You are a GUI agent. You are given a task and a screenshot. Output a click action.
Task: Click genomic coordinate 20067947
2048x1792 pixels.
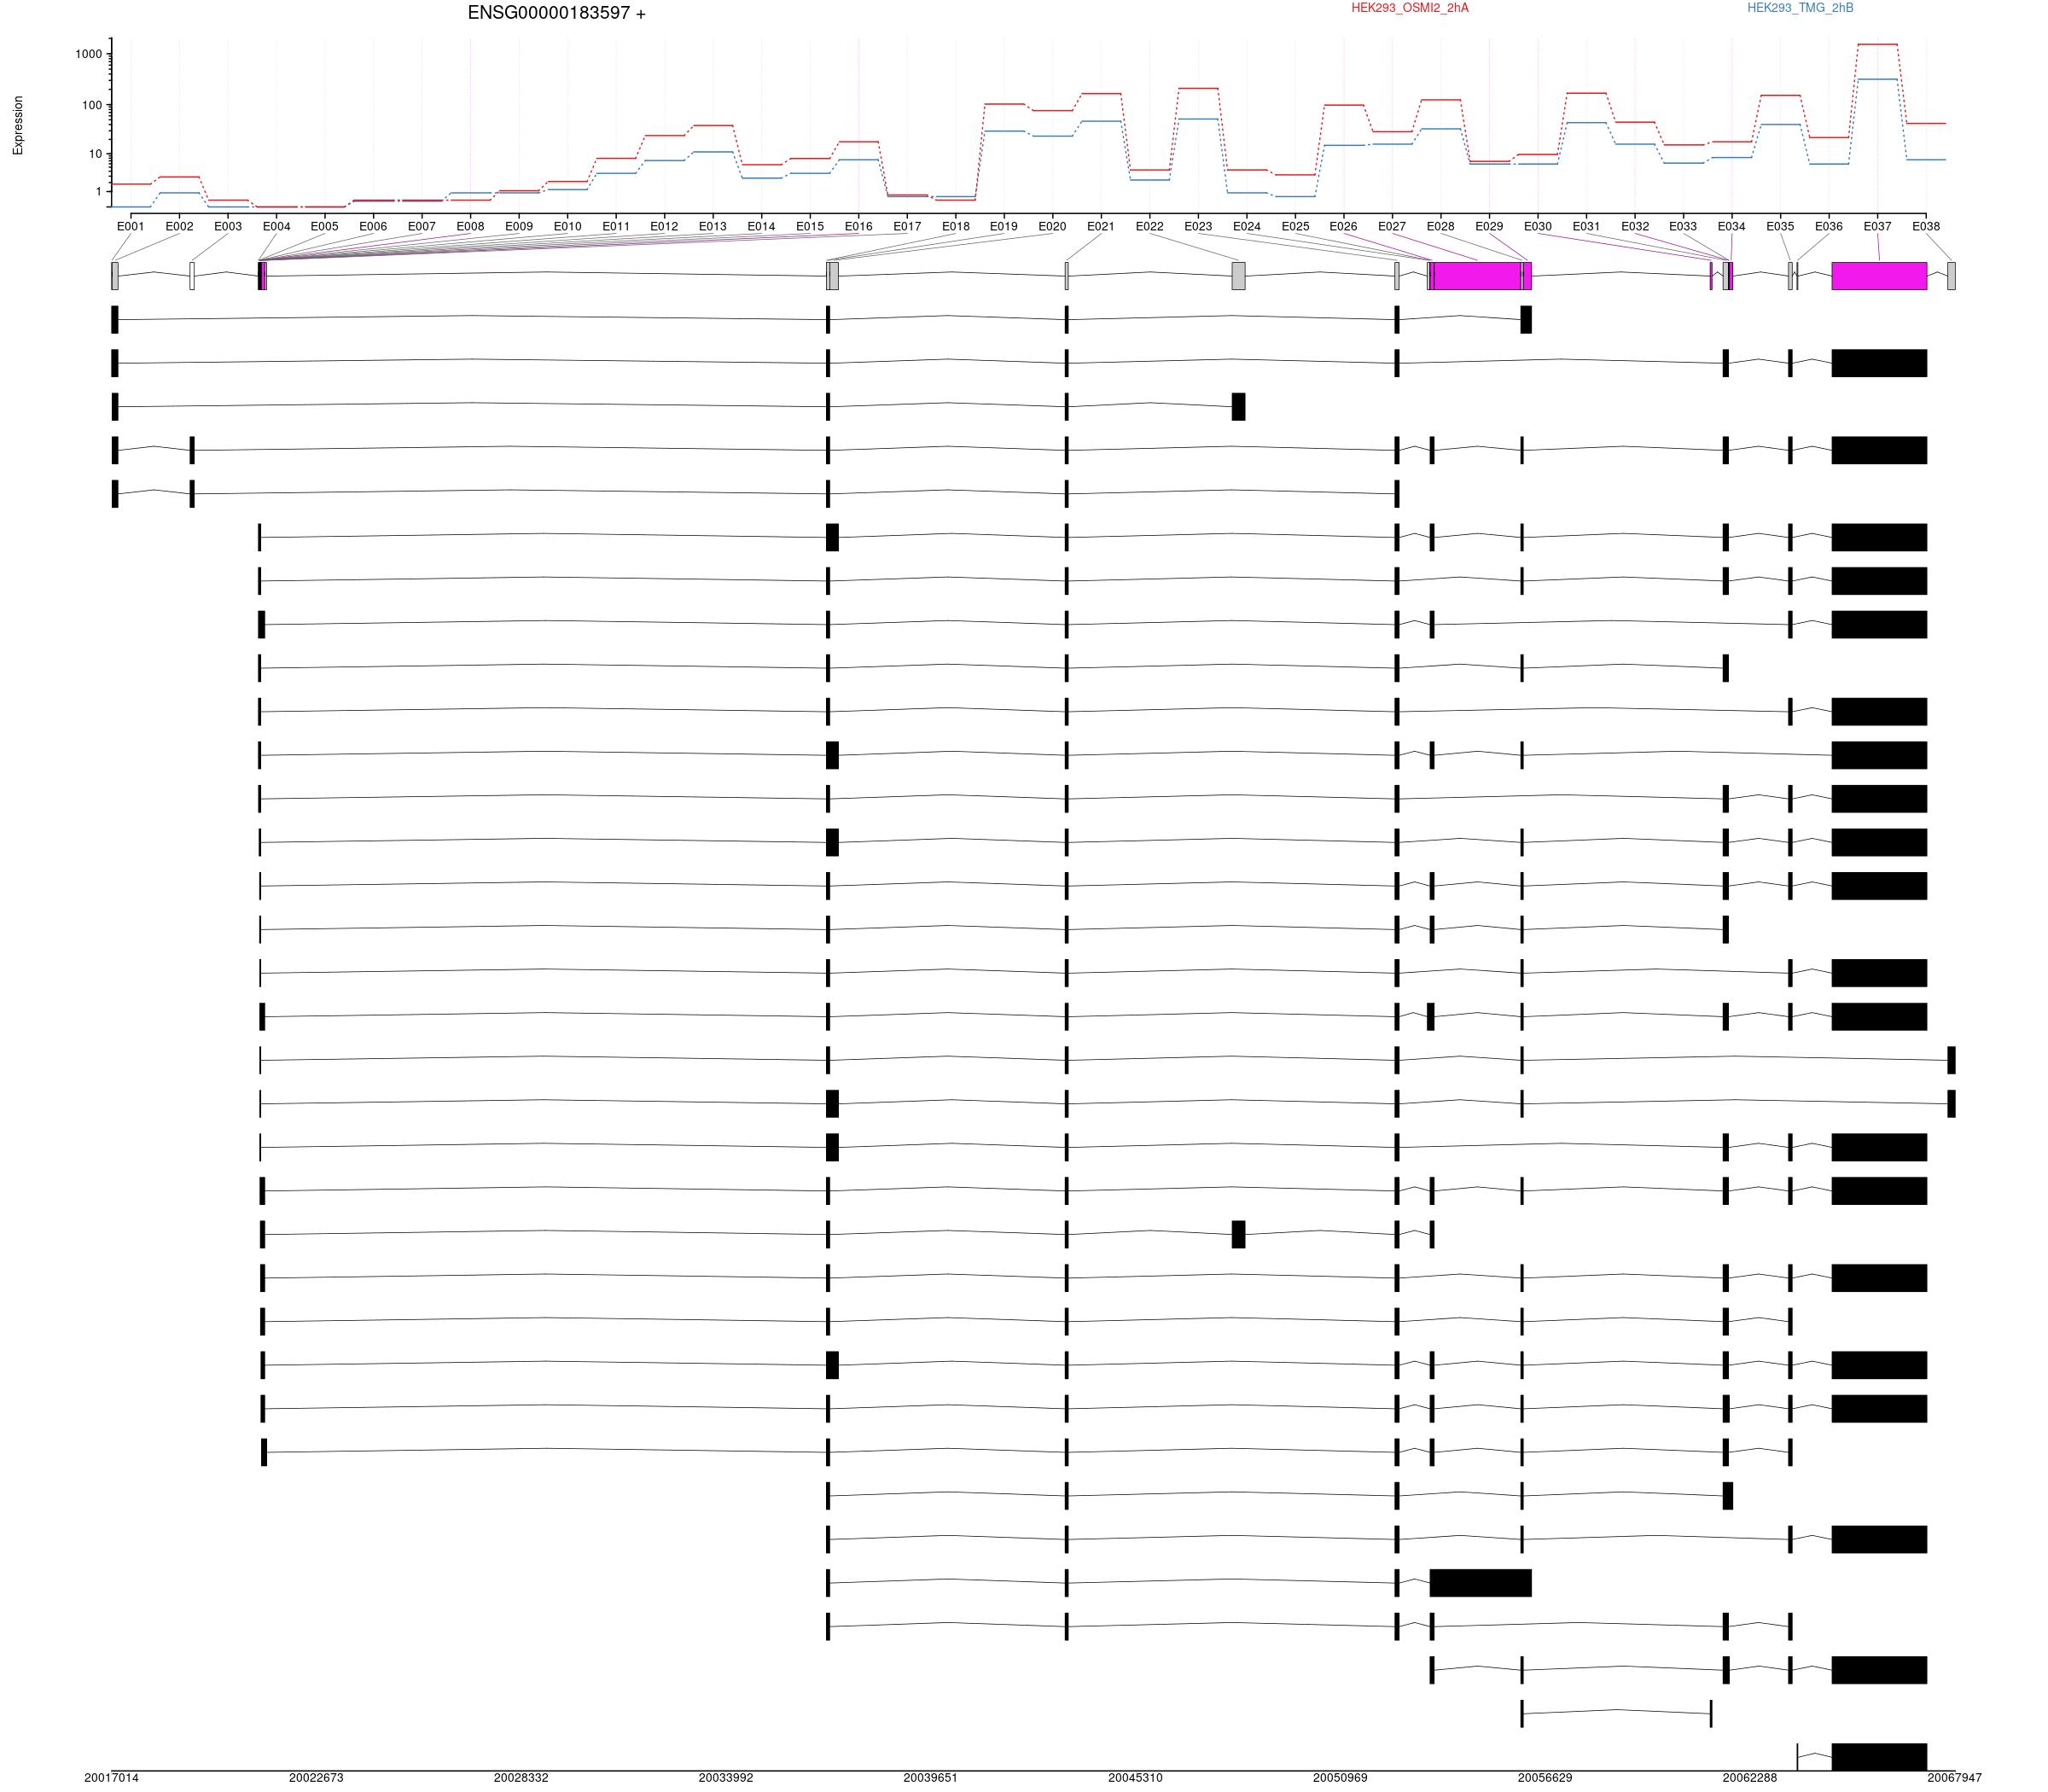click(x=1954, y=1778)
